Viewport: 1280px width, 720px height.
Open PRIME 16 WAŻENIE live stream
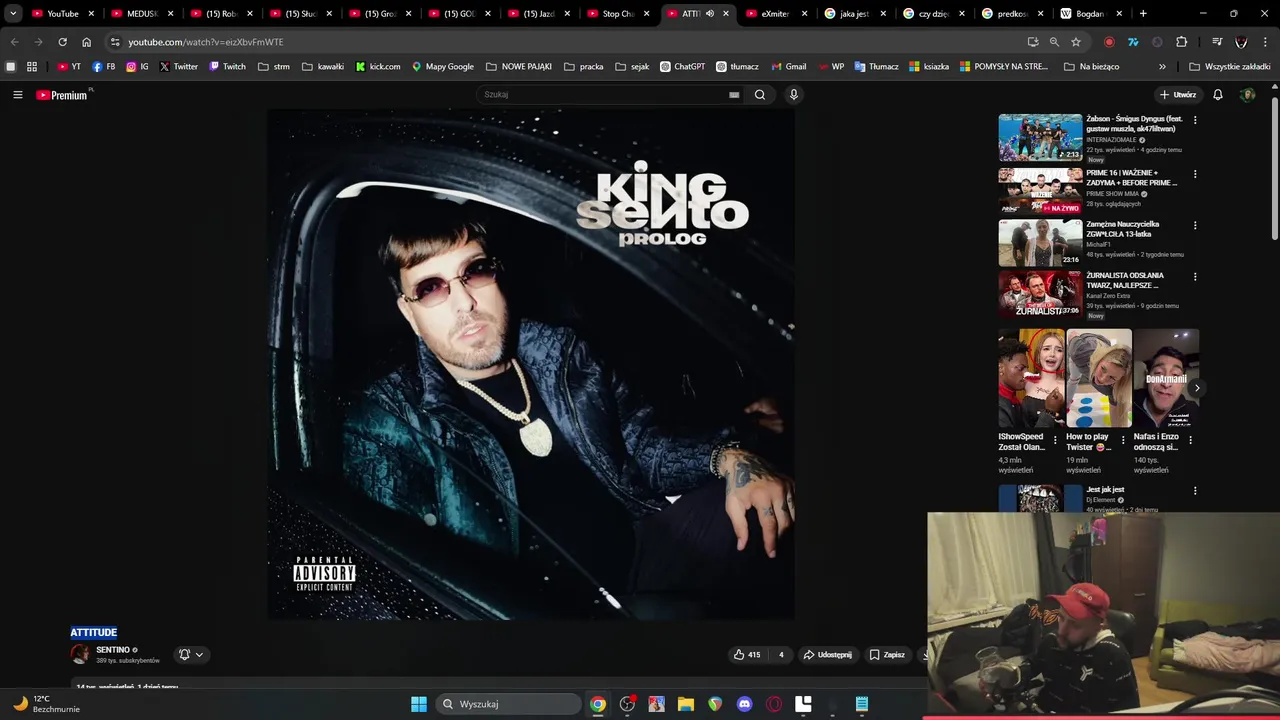(1040, 190)
